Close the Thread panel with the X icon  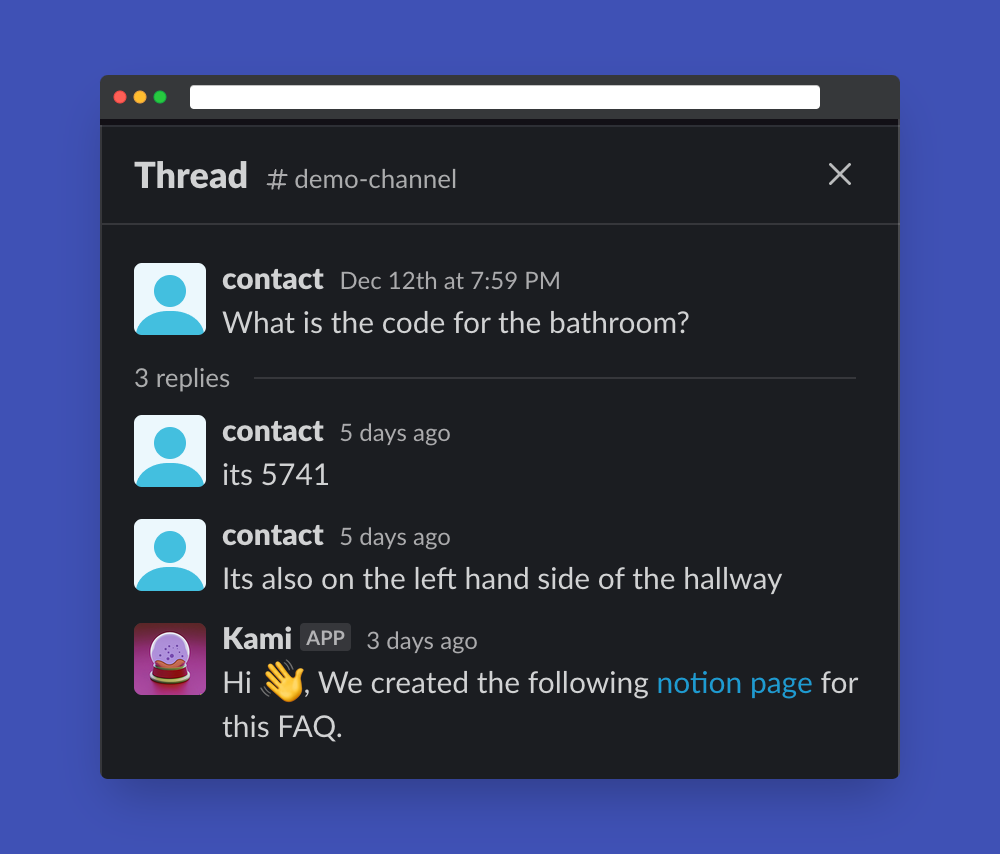click(839, 174)
